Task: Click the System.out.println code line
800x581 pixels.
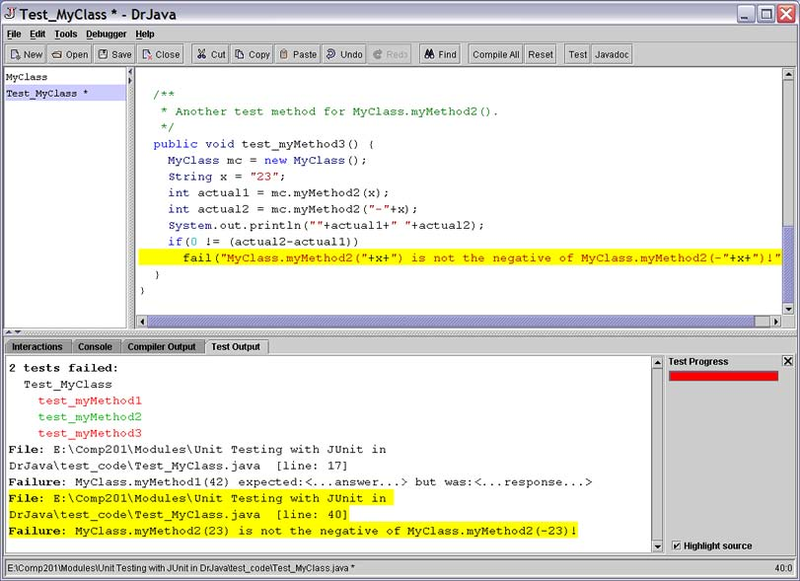Action: coord(326,225)
